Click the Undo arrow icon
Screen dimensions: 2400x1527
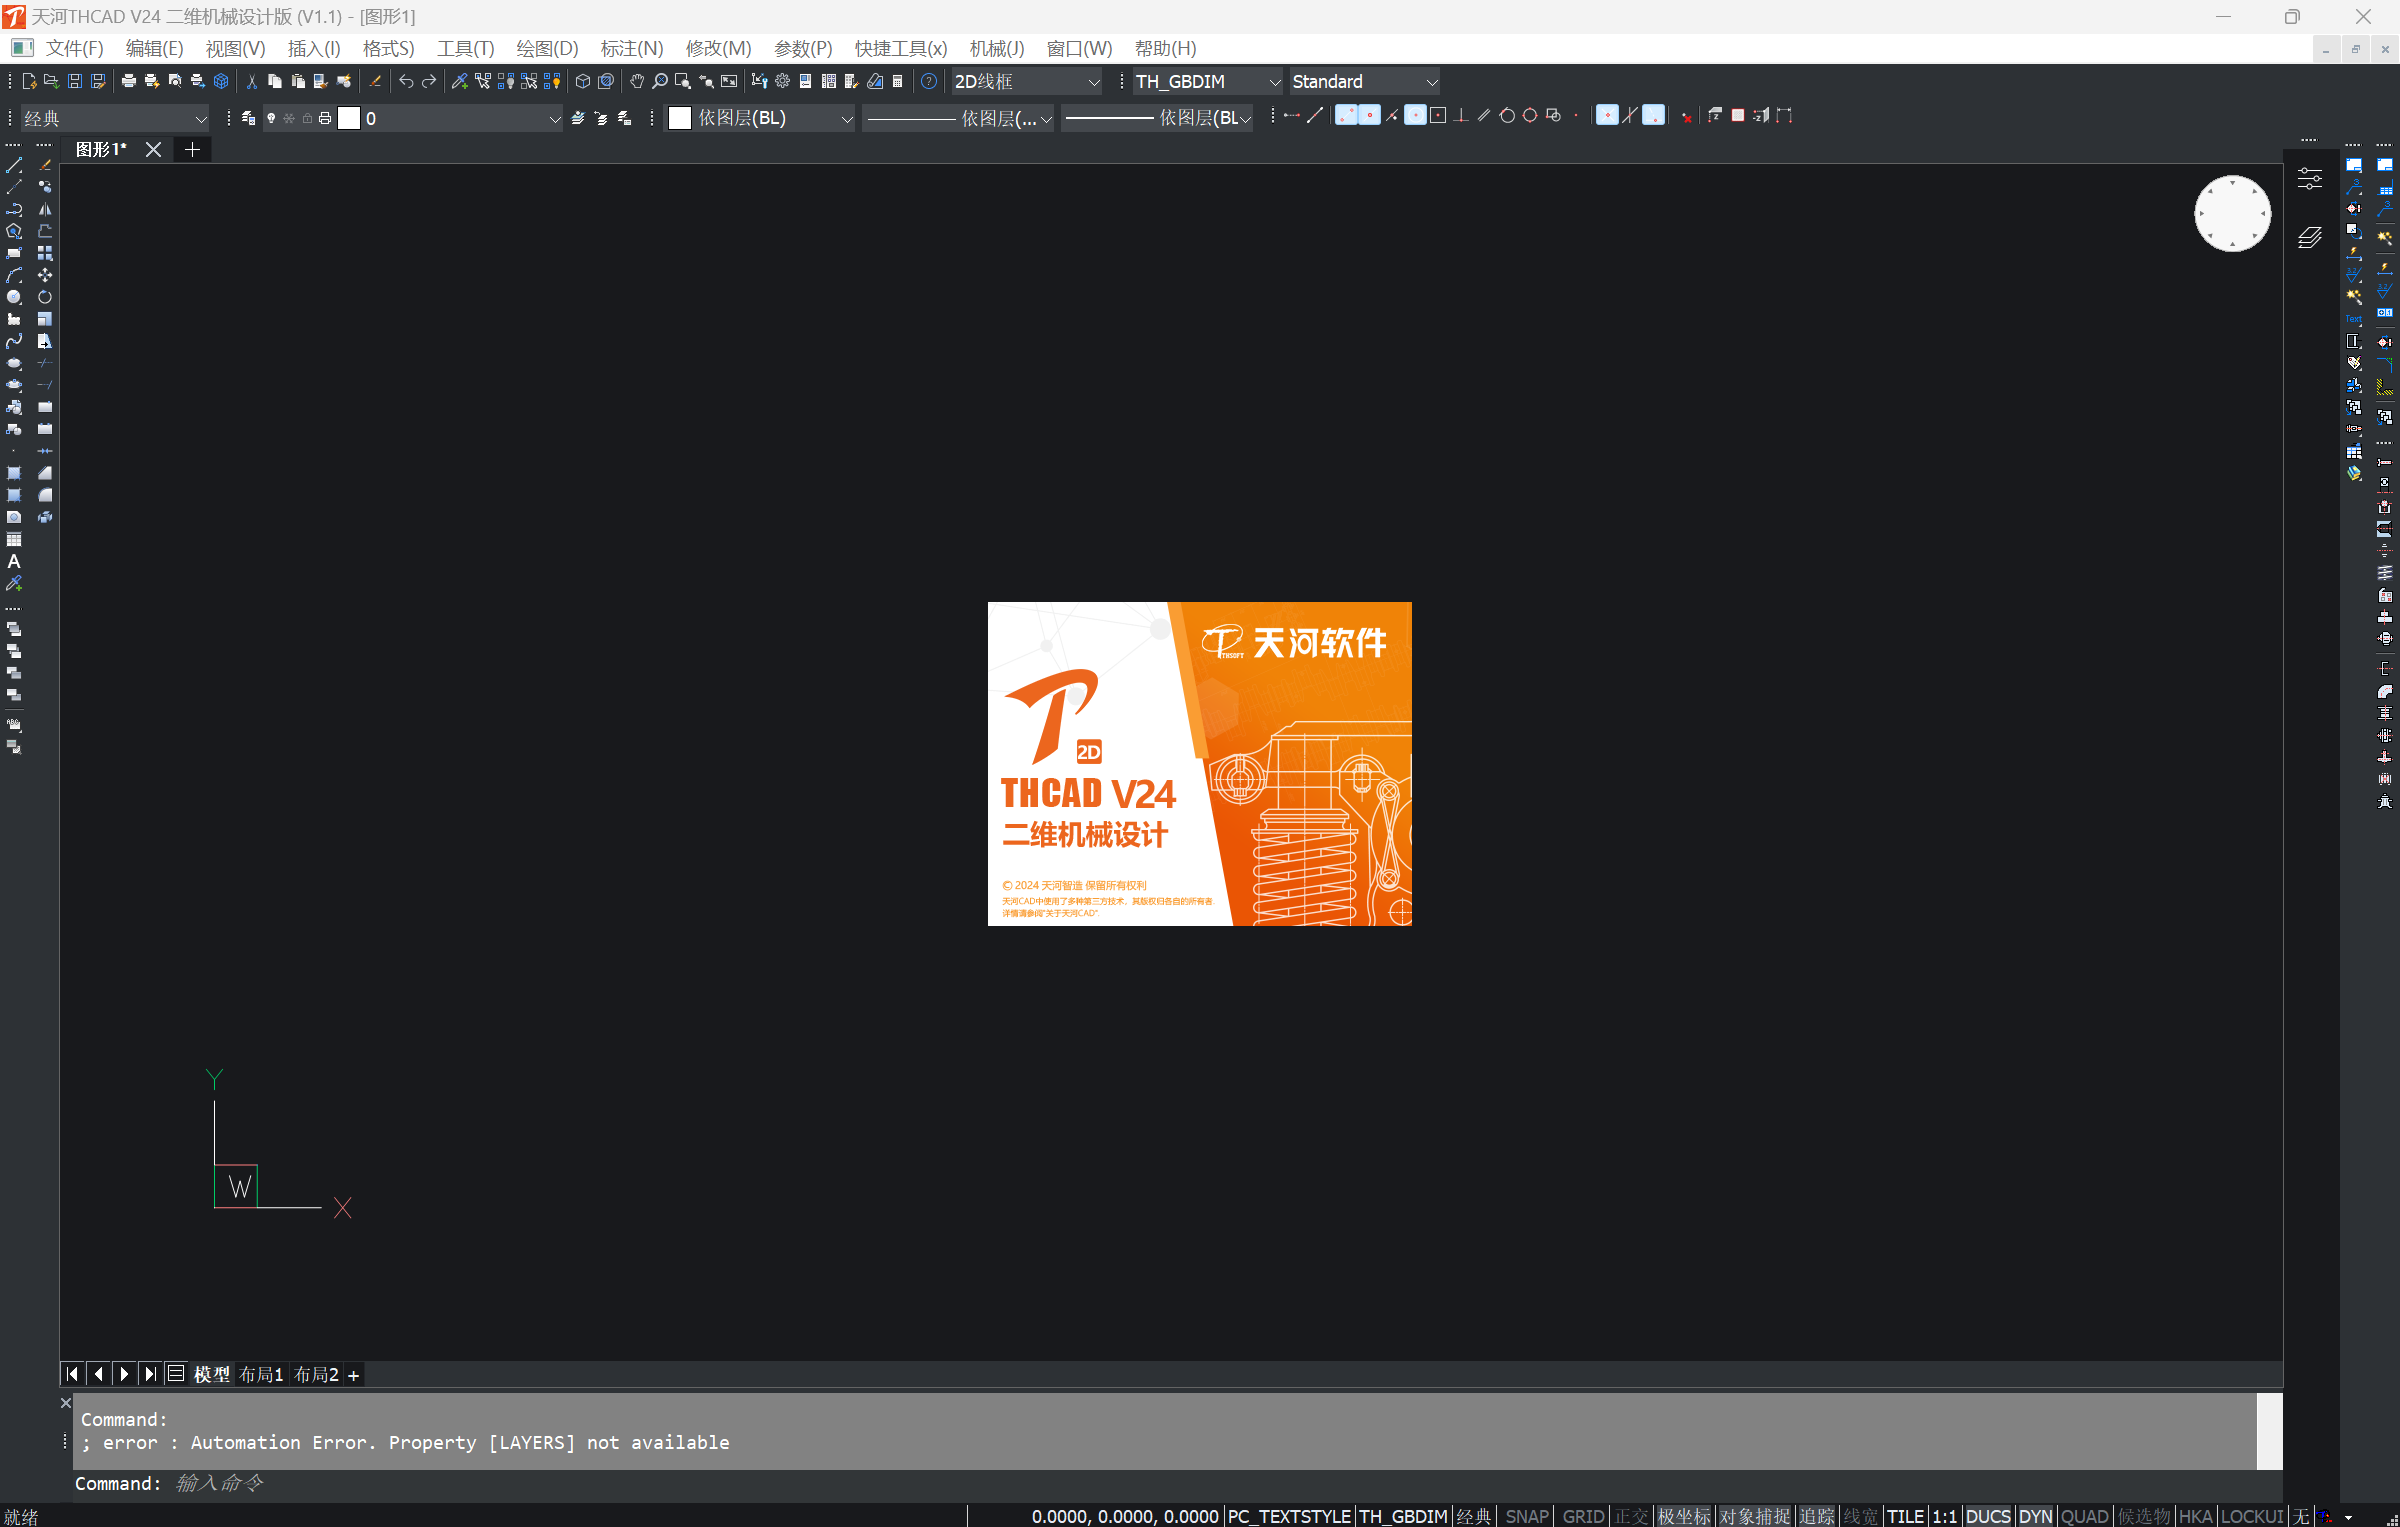click(406, 82)
